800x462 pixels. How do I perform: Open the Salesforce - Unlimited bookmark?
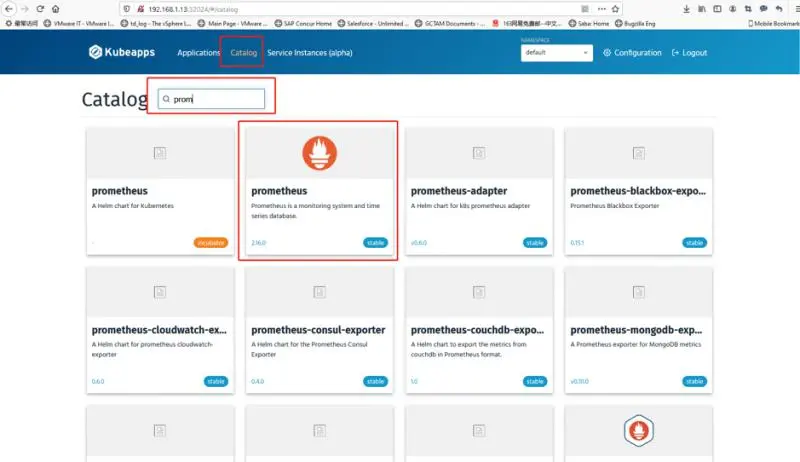[x=373, y=23]
